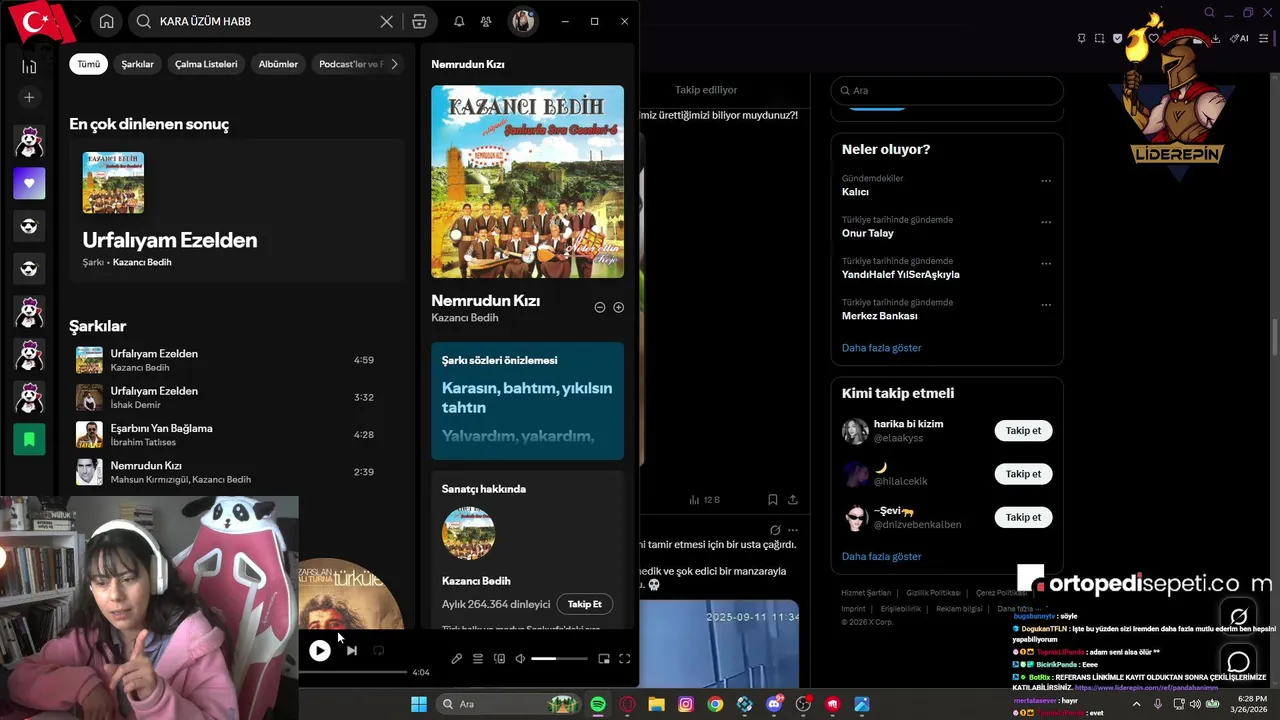This screenshot has height=720, width=1280.
Task: Seek on the Spotify track progress bar
Action: pos(354,672)
